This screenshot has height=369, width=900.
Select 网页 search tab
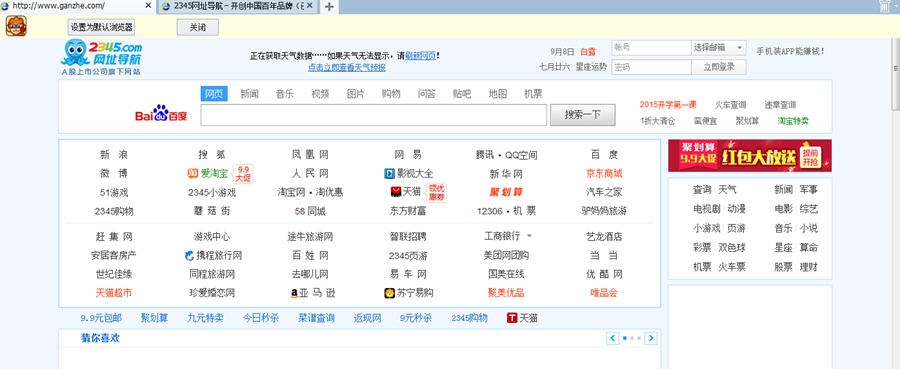coord(214,94)
